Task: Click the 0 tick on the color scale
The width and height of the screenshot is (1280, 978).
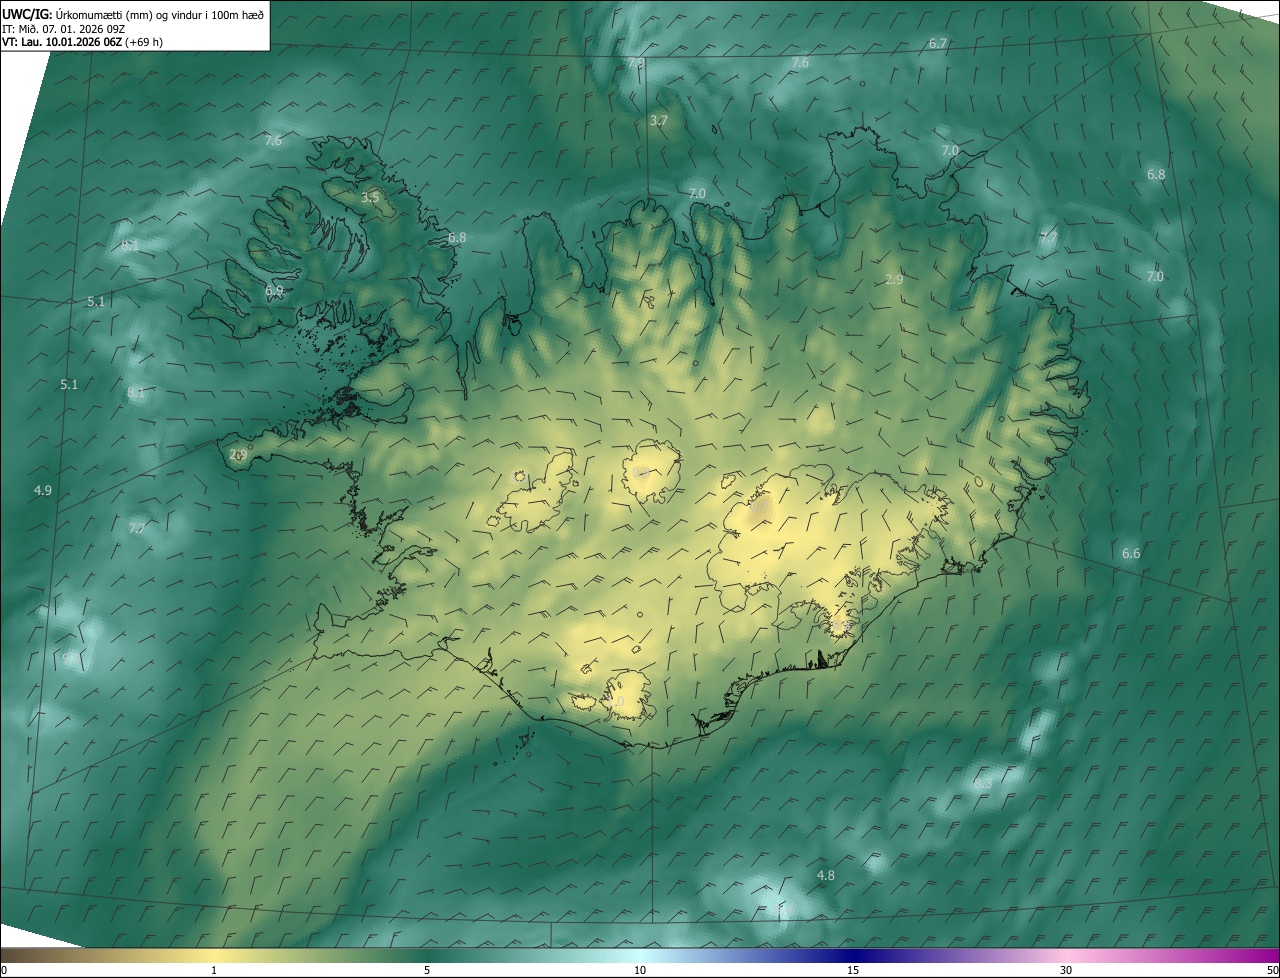Action: pos(4,970)
